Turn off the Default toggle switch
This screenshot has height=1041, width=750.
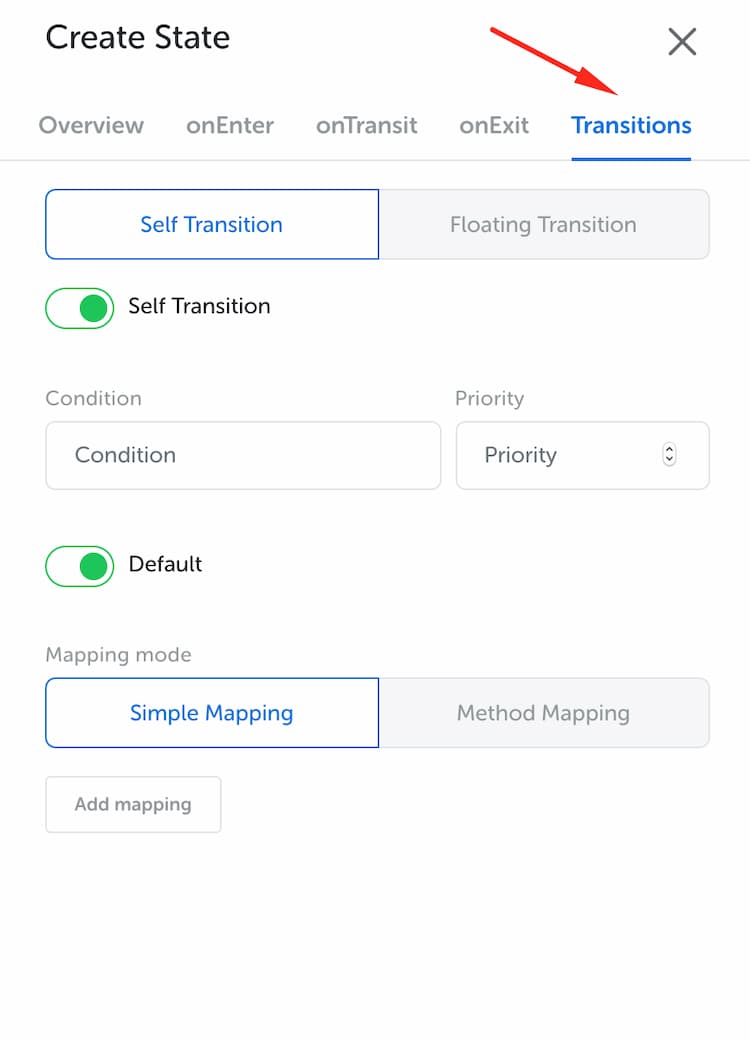click(x=80, y=566)
